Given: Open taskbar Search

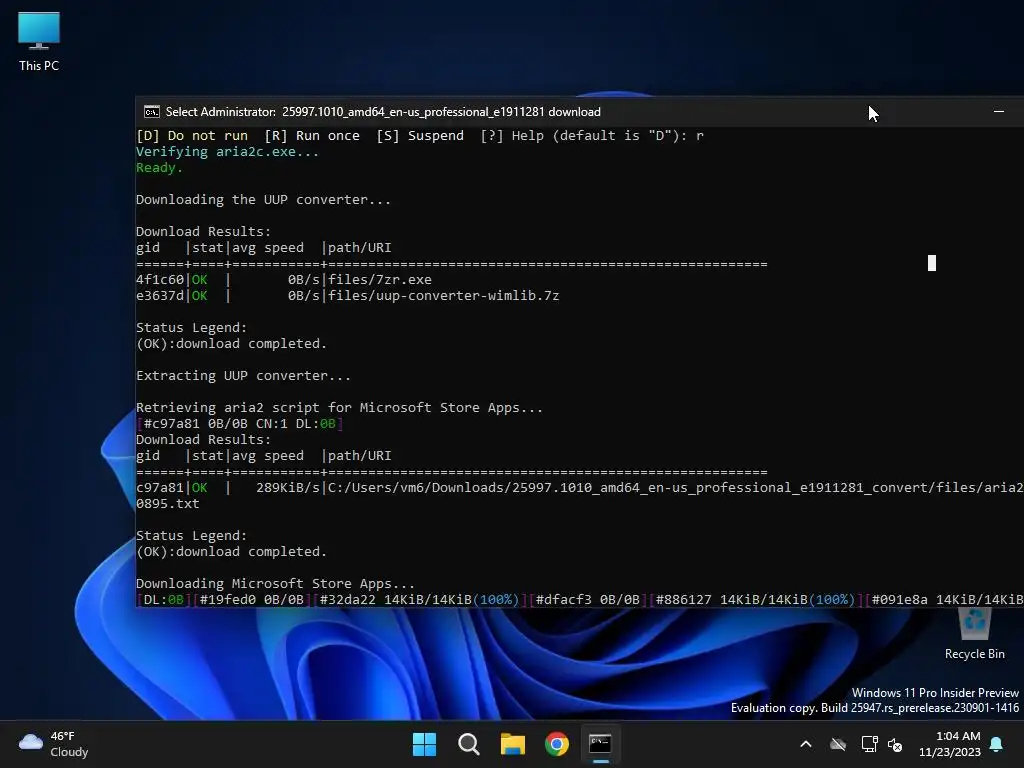Looking at the screenshot, I should point(468,744).
